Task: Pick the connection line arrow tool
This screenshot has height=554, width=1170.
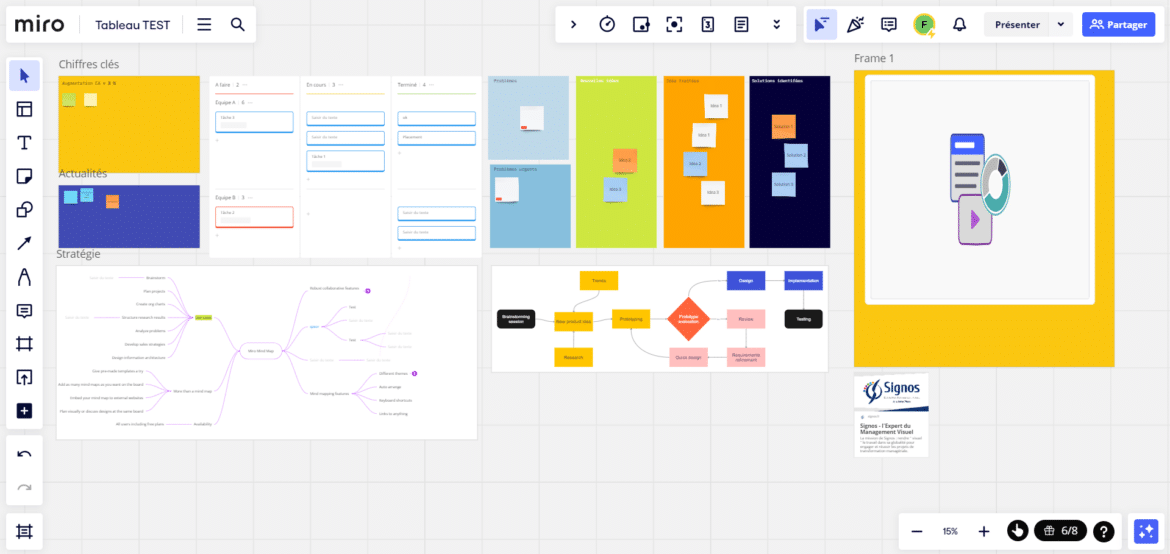Action: [x=24, y=244]
